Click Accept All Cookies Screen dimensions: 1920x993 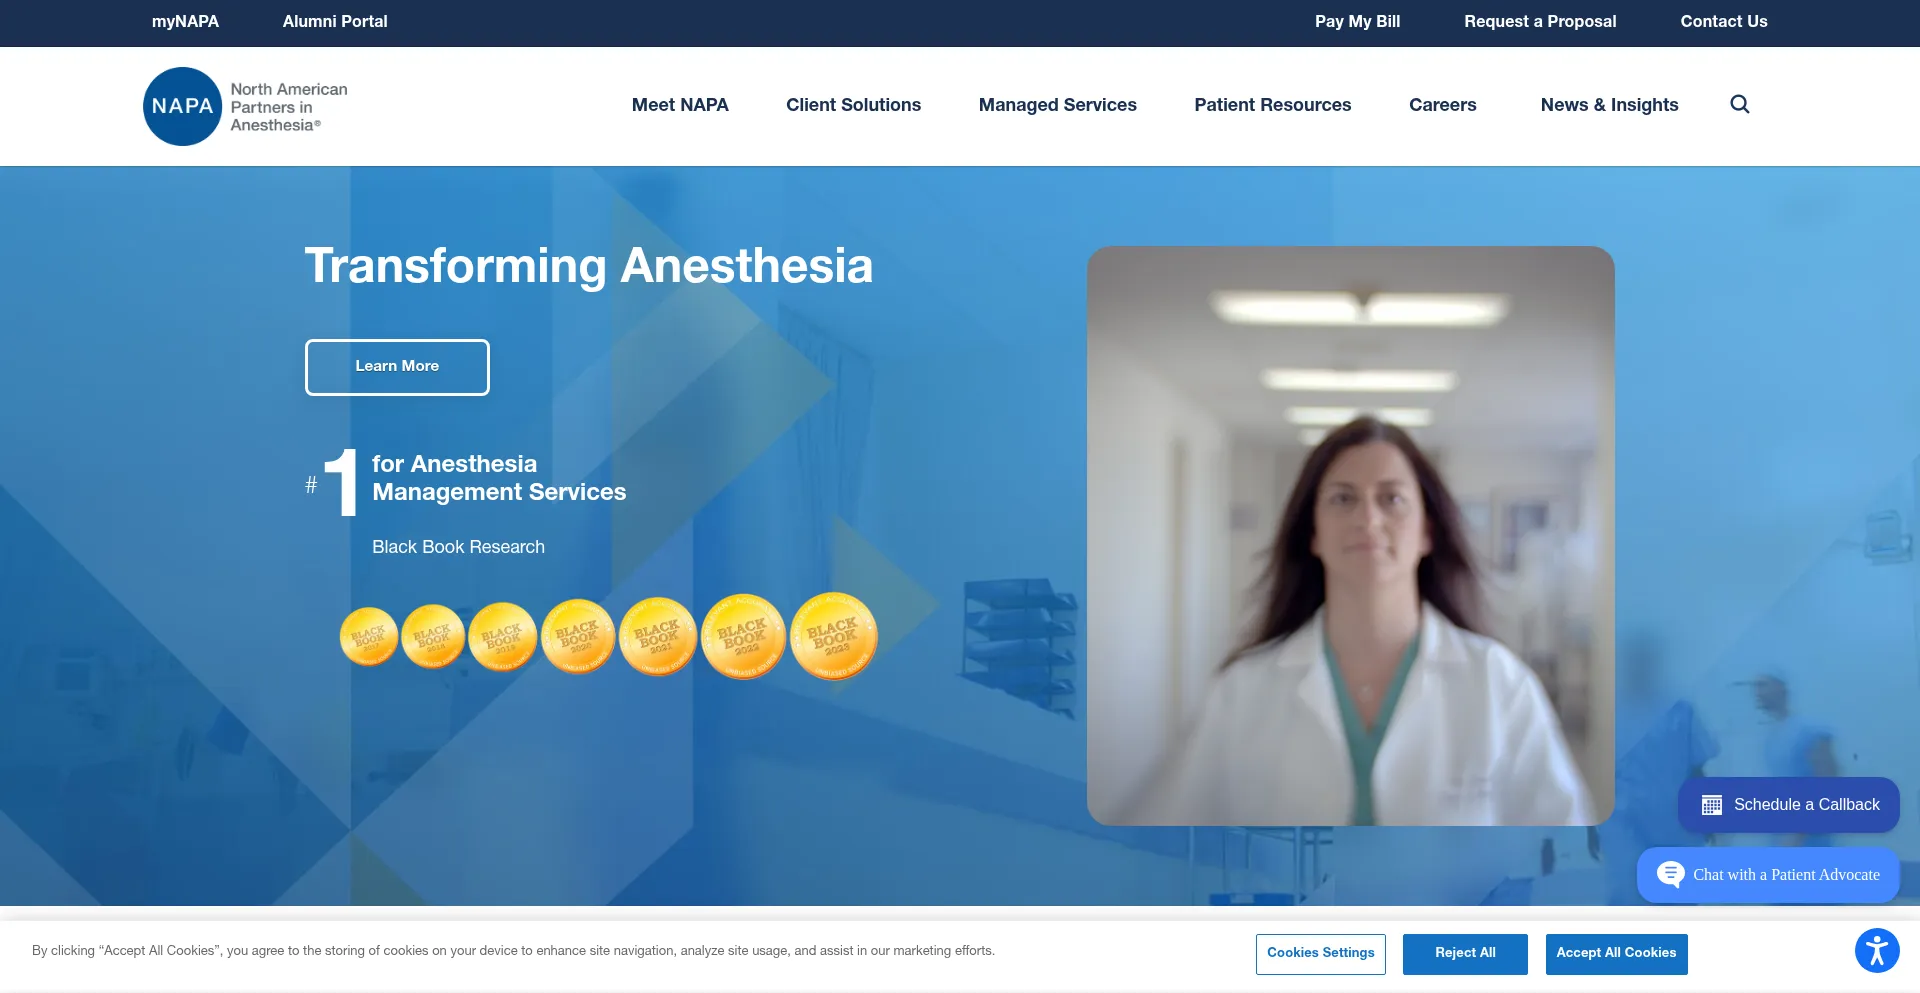click(x=1616, y=953)
